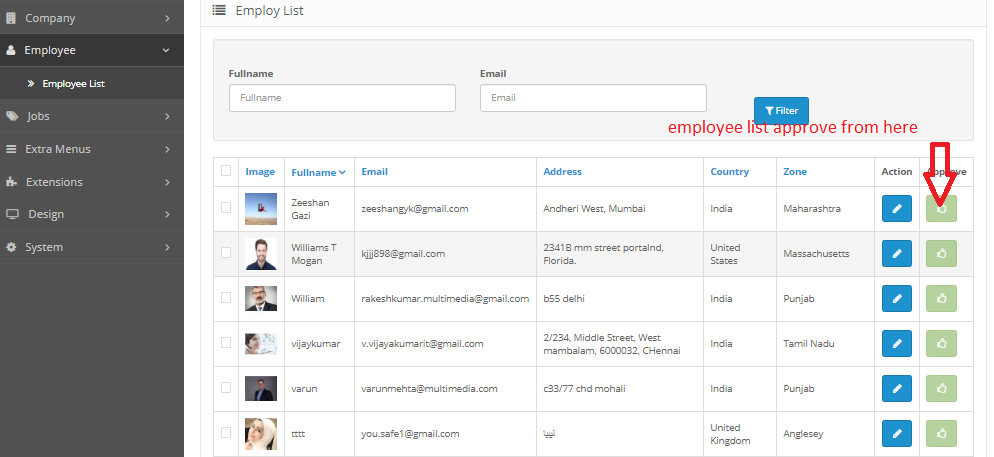994x457 pixels.
Task: Expand the Jobs sidebar menu
Action: pos(90,116)
